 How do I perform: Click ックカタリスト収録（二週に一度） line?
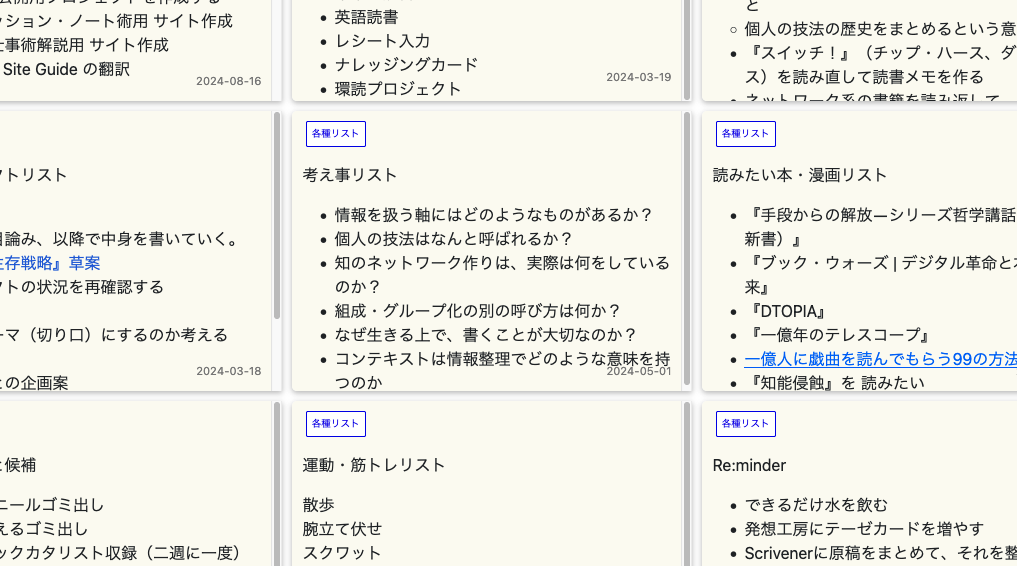[121, 553]
